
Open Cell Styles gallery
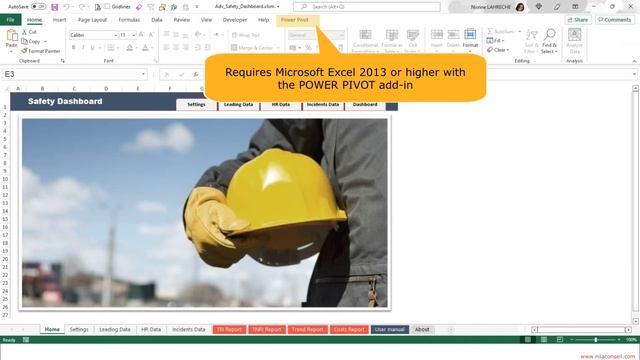413,41
